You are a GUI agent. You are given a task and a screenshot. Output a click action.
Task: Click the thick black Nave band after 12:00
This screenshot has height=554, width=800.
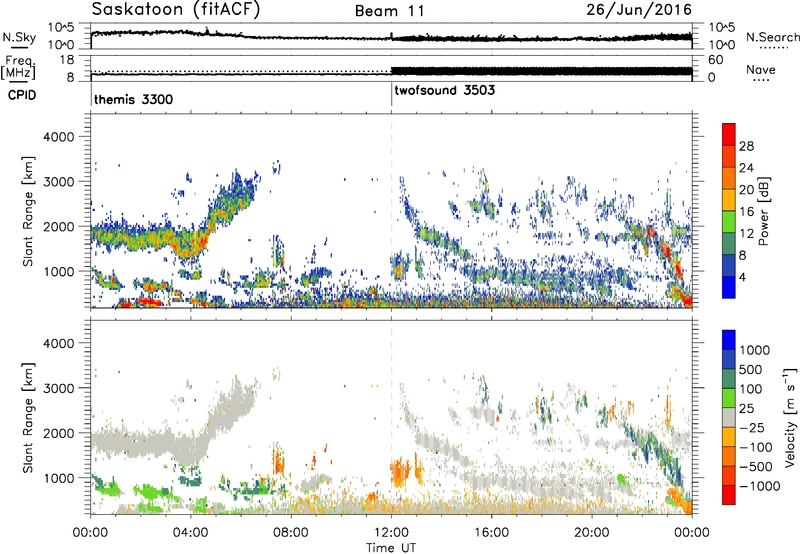(541, 71)
